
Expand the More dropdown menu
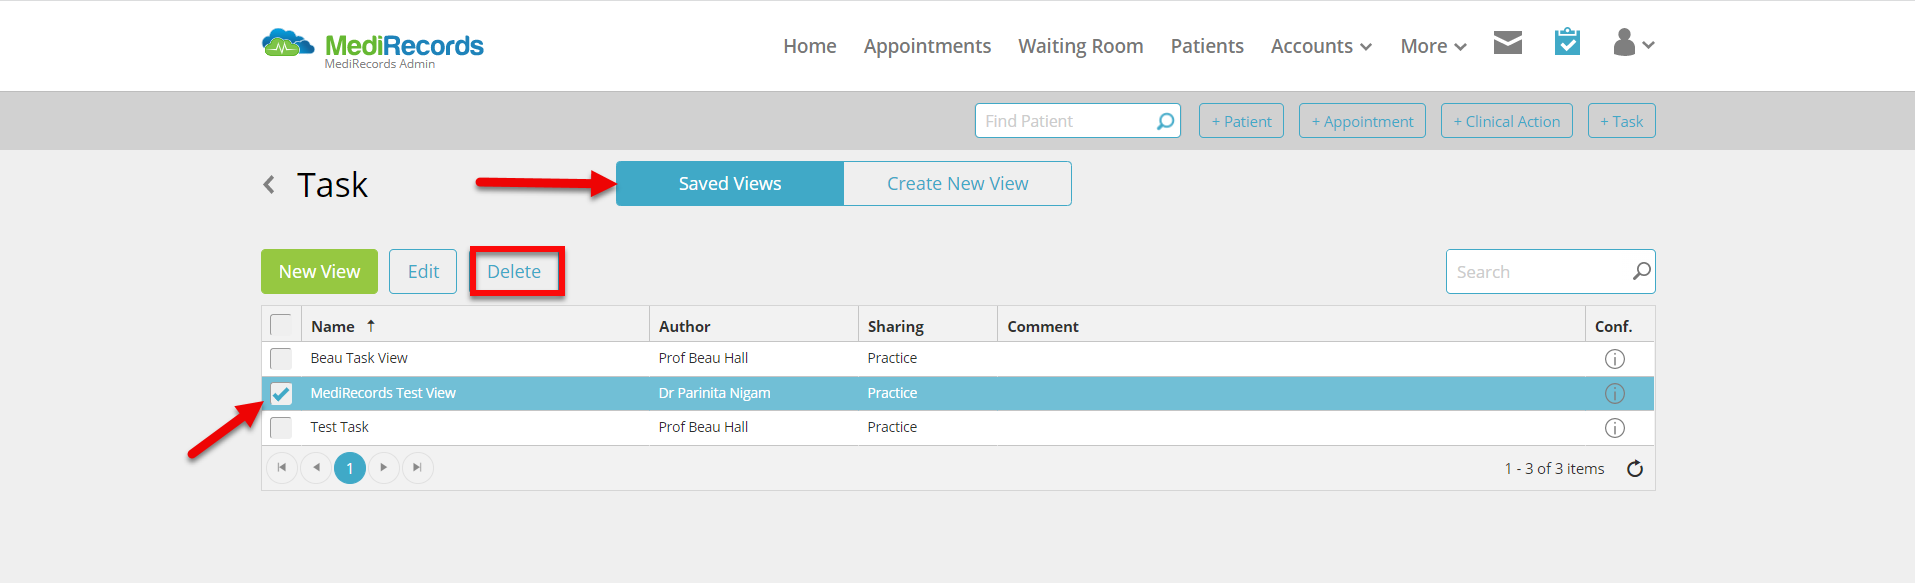click(1433, 46)
